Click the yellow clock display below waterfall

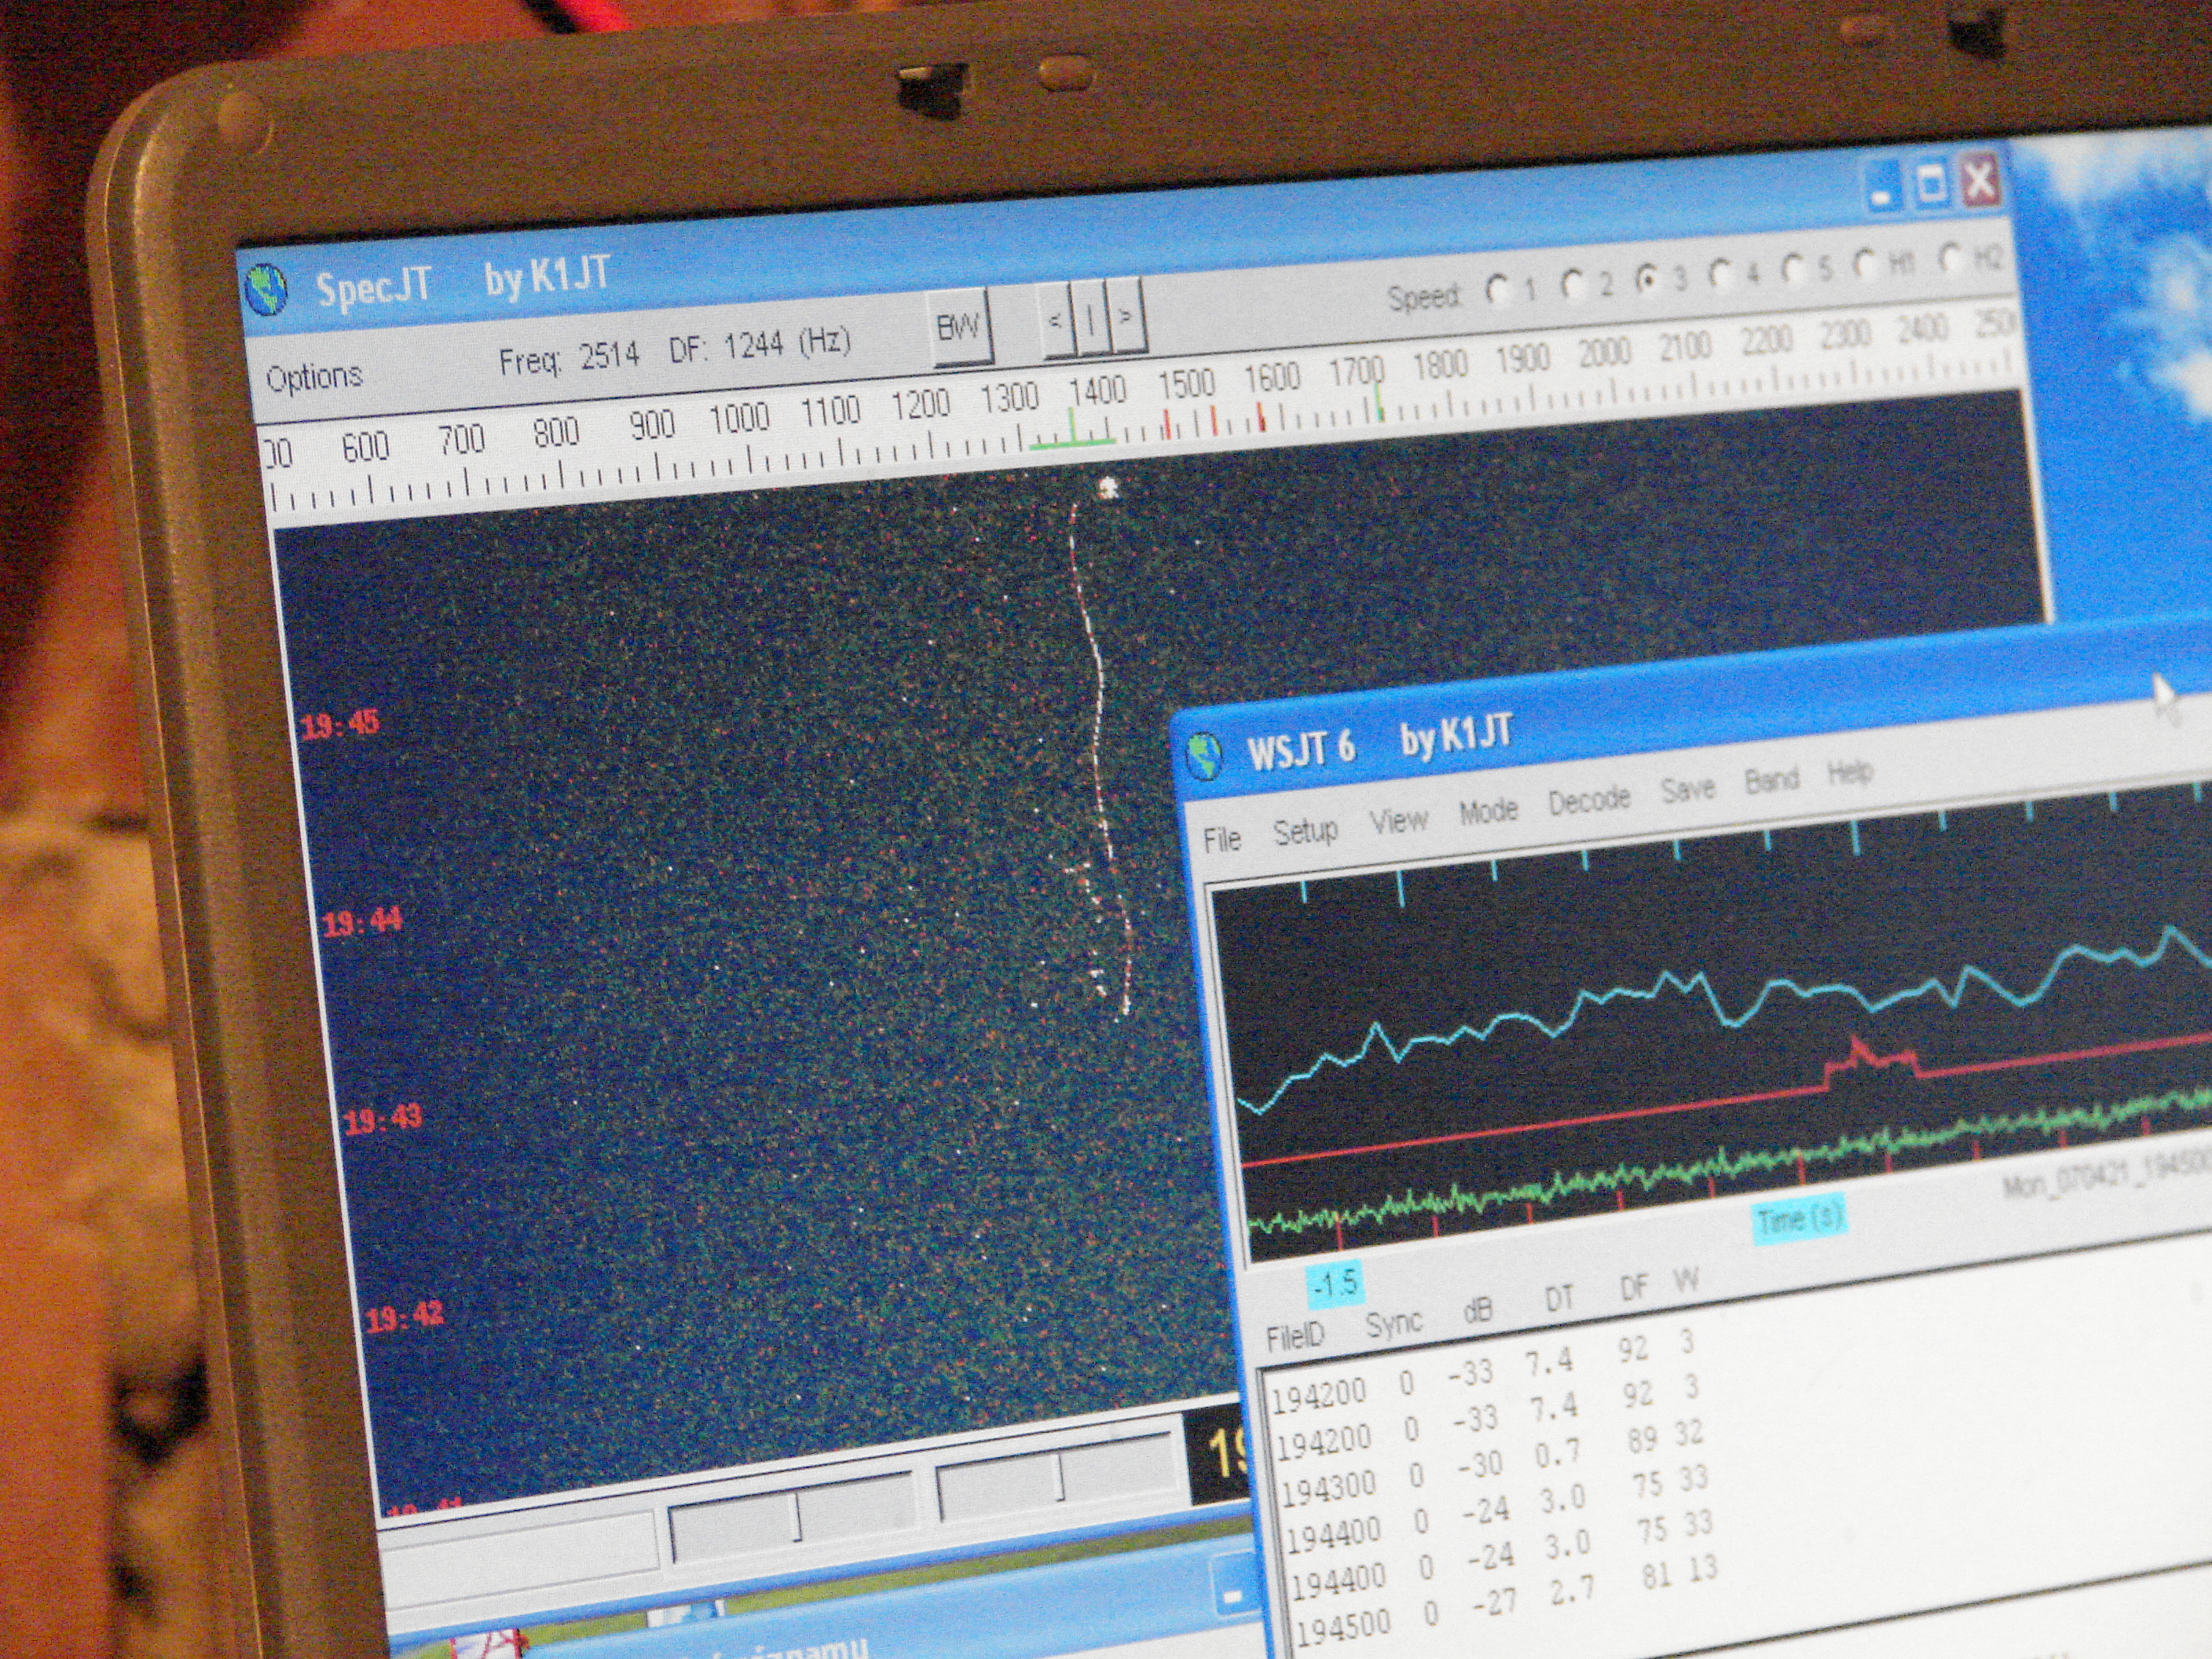pyautogui.click(x=1215, y=1456)
